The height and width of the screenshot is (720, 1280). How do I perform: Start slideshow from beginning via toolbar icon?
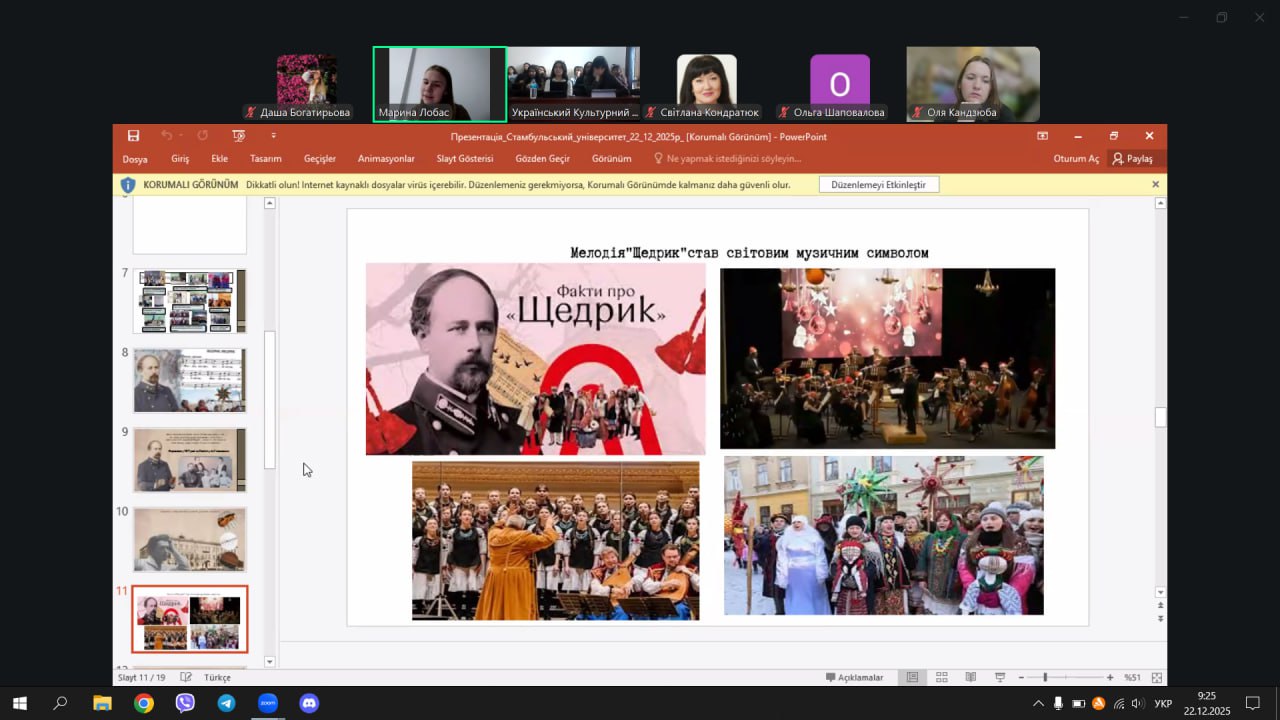click(238, 136)
